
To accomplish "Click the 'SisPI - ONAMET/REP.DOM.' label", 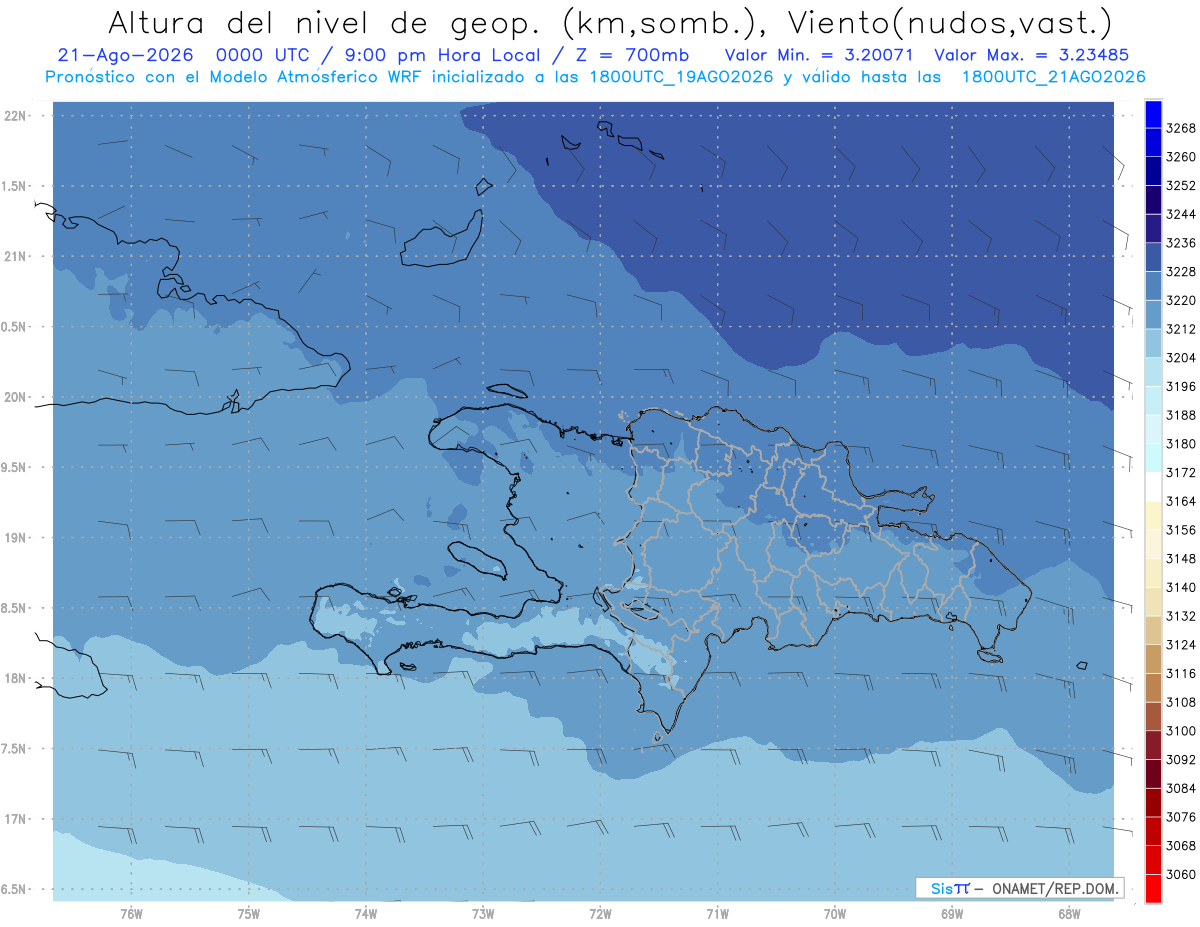I will coord(1020,888).
